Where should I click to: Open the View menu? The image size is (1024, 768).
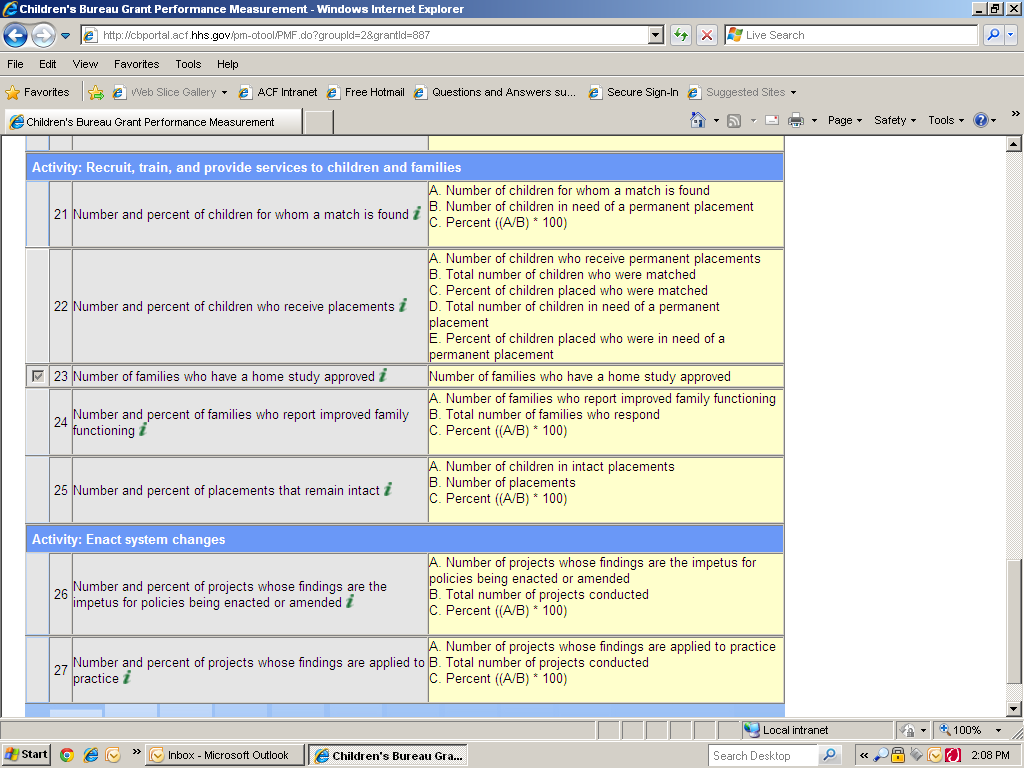pos(85,64)
